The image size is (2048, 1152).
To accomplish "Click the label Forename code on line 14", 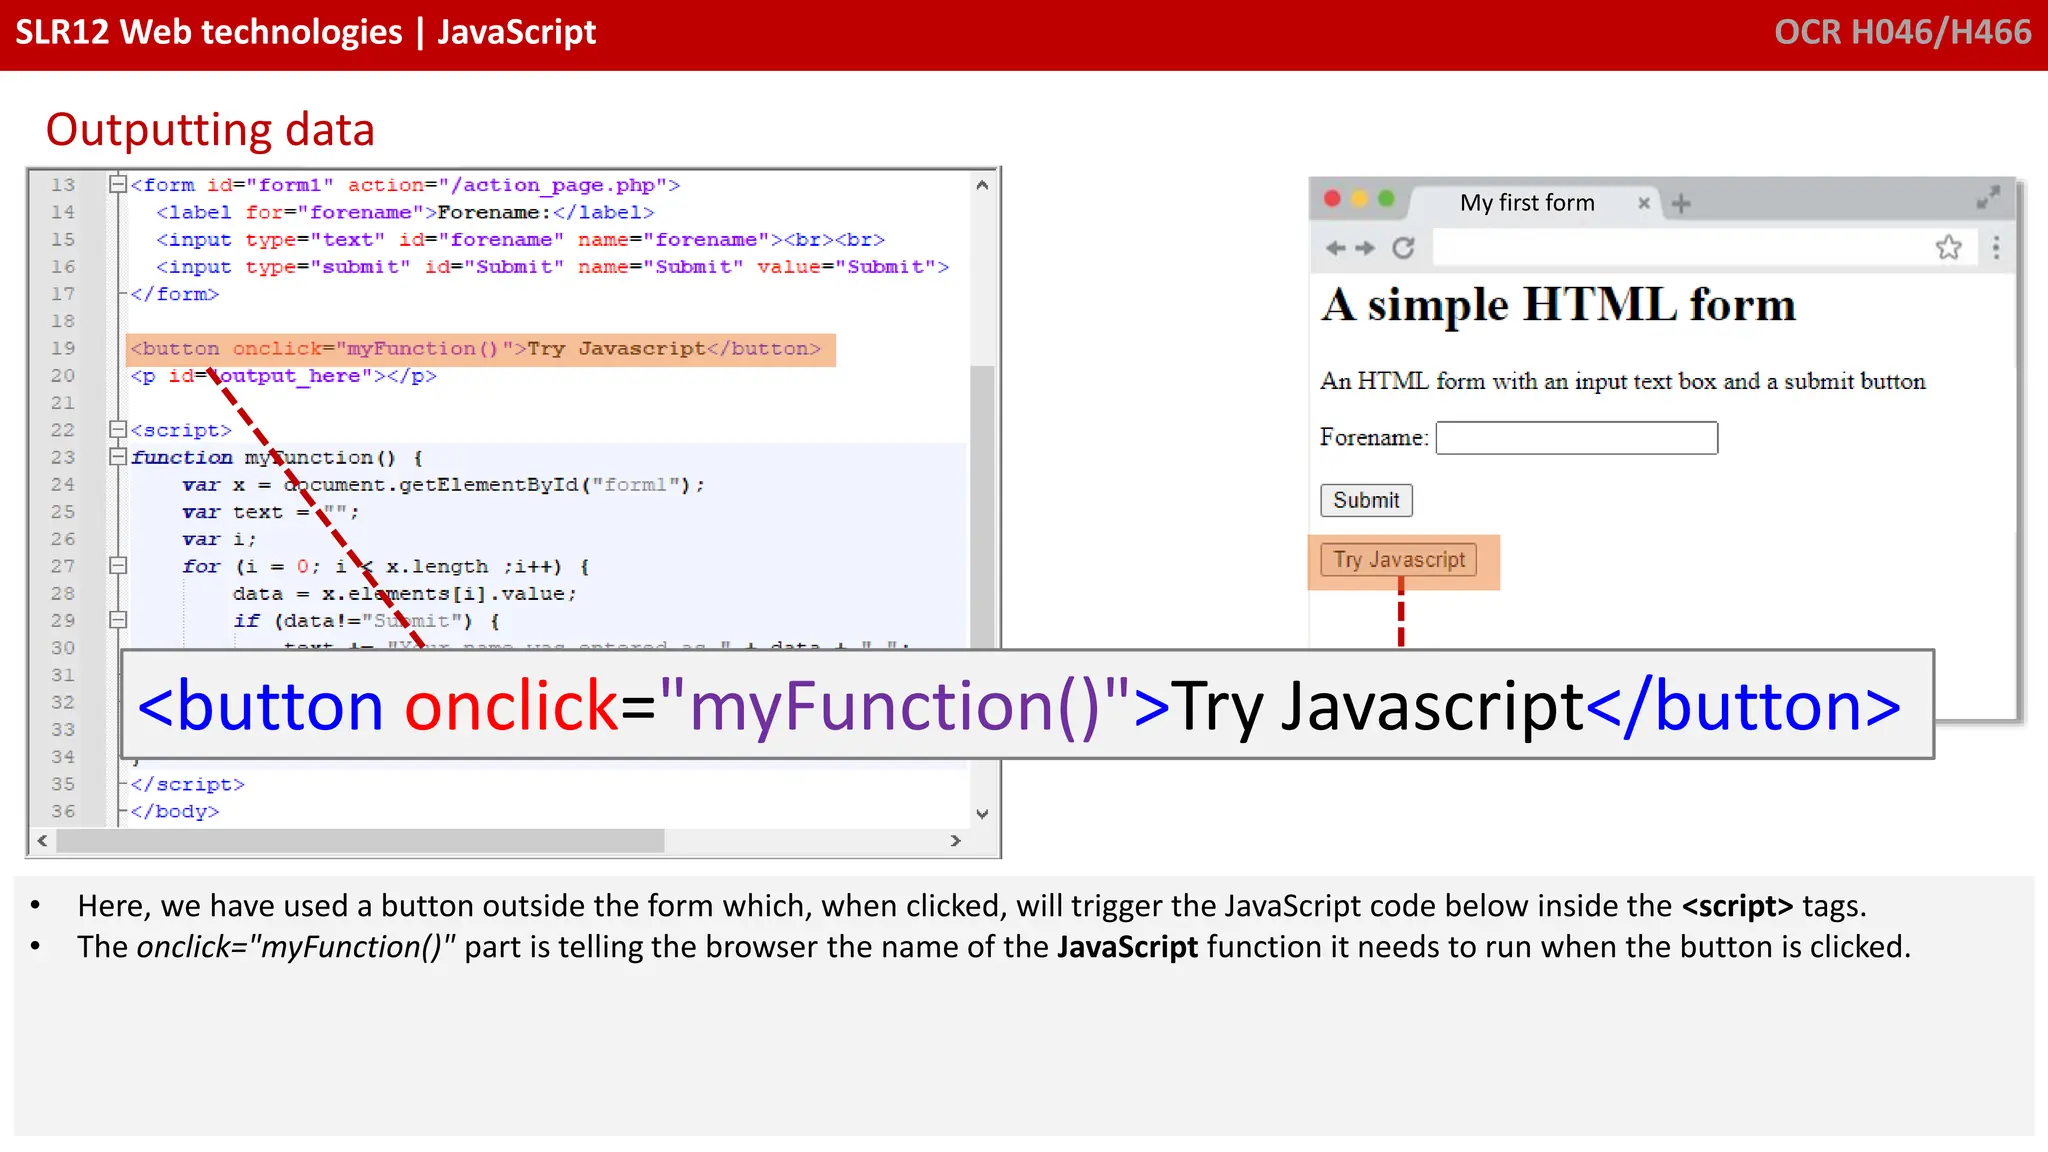I will pos(405,212).
